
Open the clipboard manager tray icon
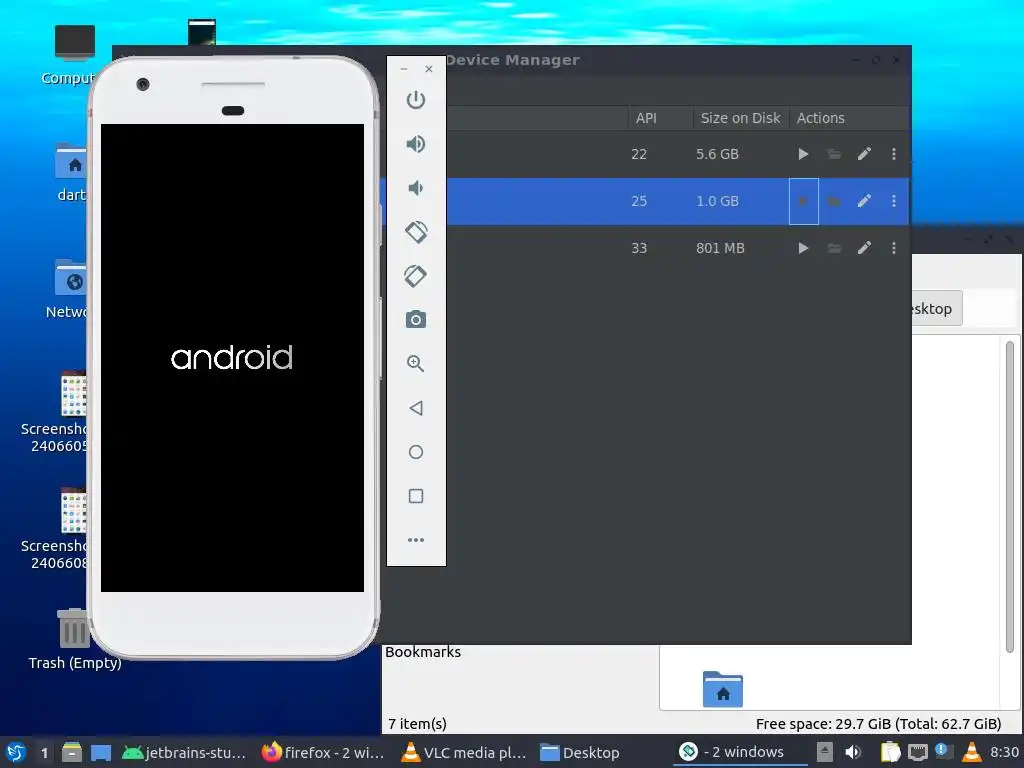pos(890,752)
